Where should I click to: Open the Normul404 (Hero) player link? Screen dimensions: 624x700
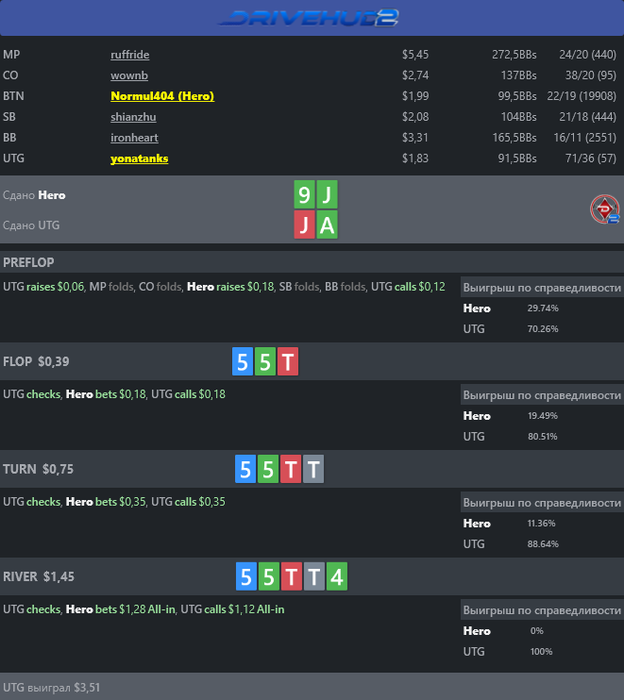(162, 96)
